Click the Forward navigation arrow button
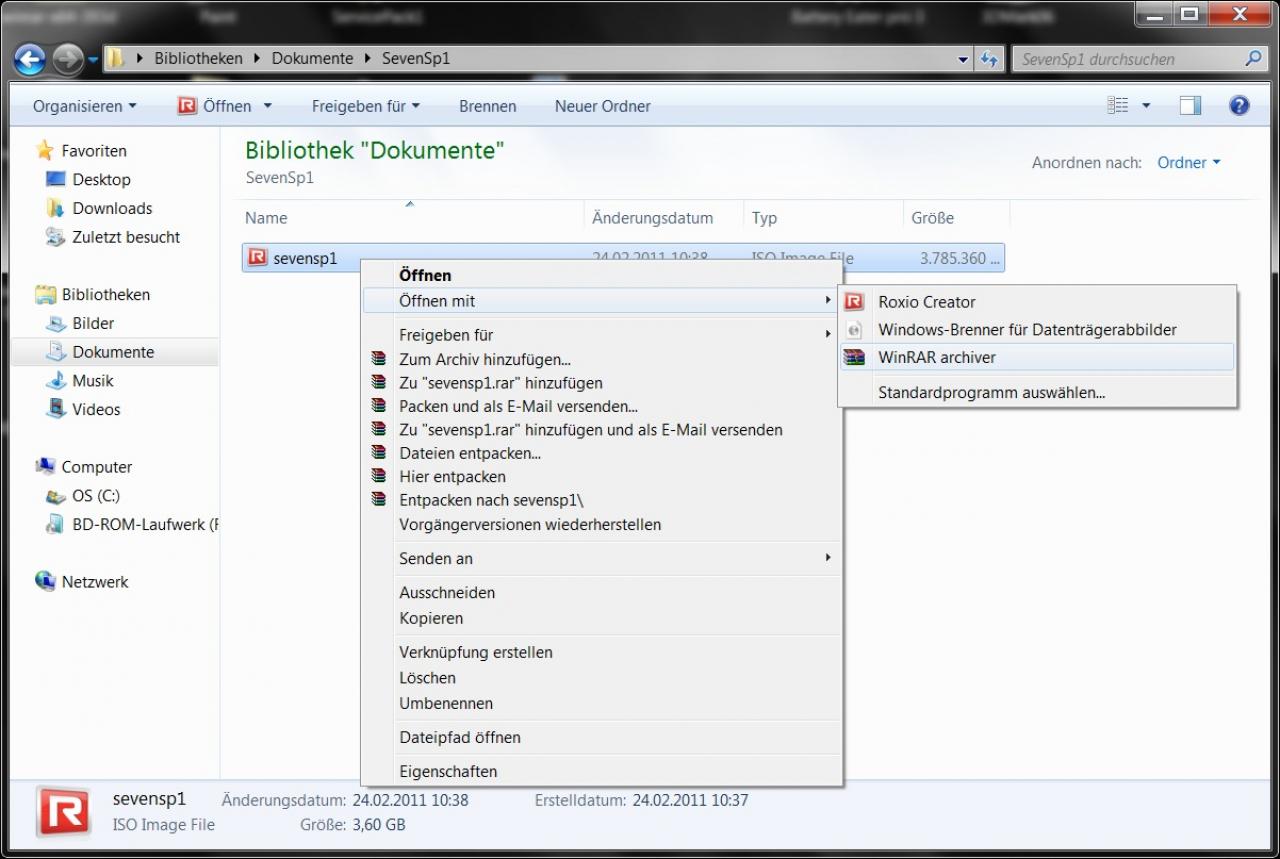The image size is (1280, 859). (68, 59)
